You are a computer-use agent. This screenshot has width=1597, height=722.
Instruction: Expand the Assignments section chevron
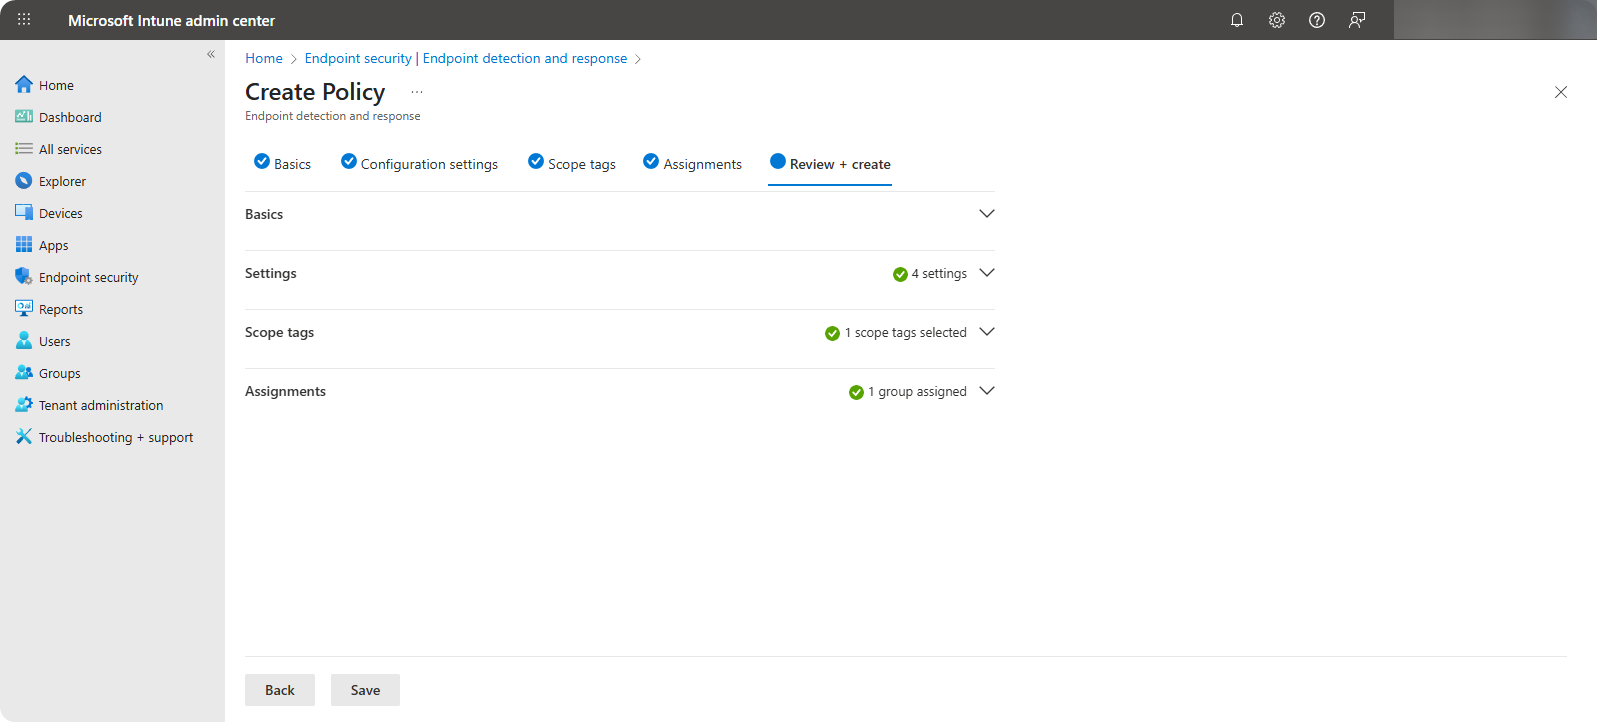click(x=986, y=391)
